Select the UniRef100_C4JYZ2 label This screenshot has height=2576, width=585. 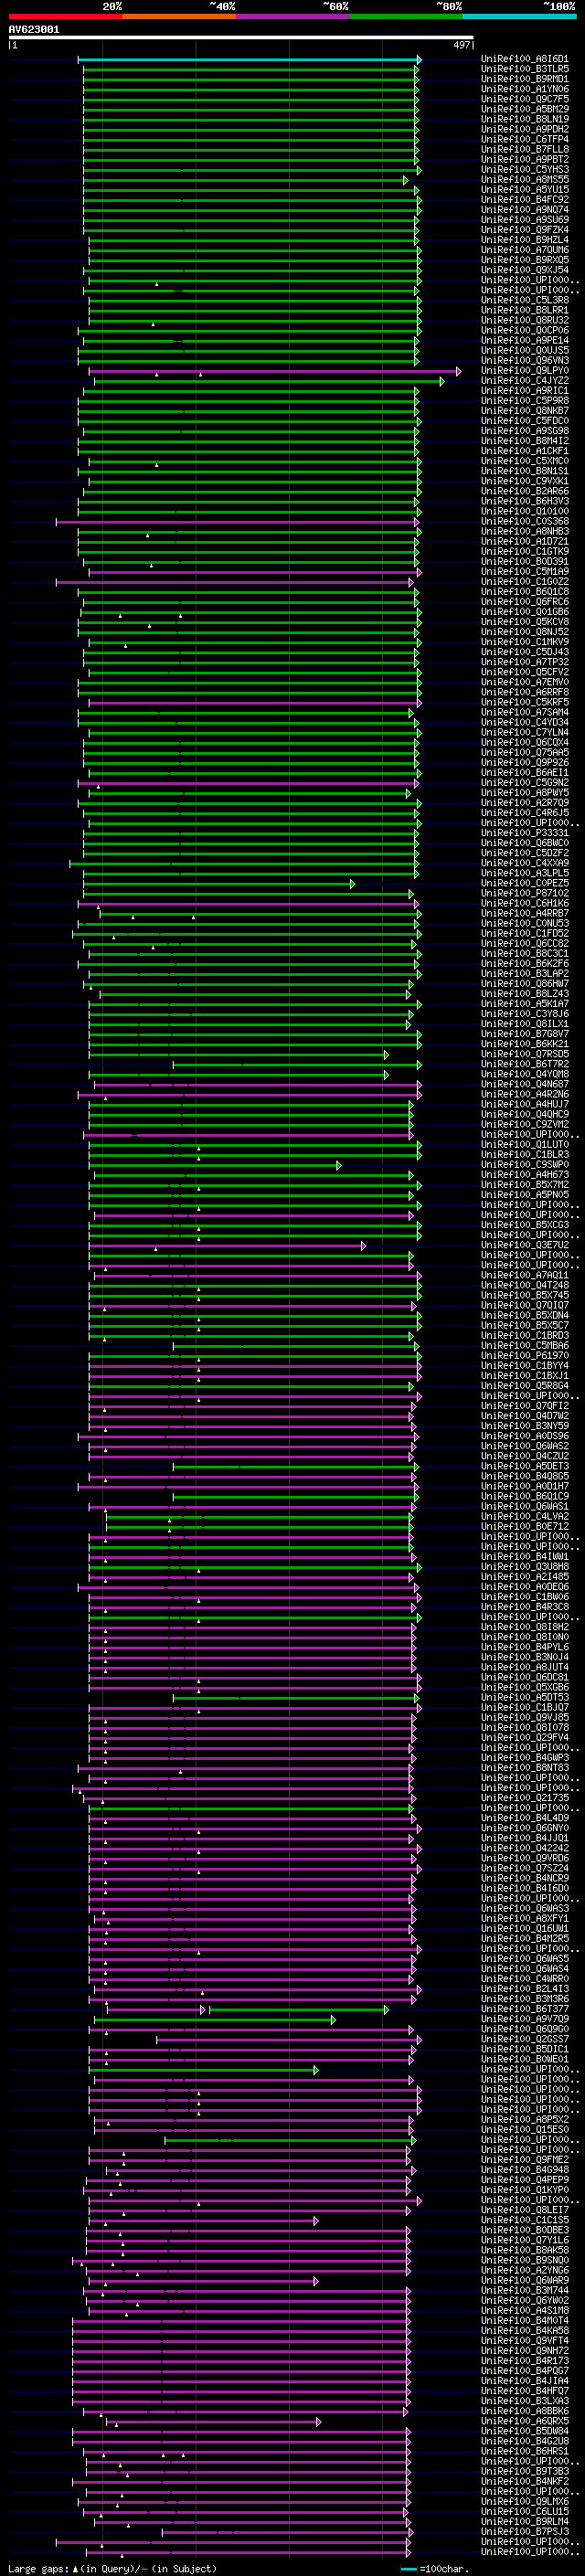click(525, 381)
